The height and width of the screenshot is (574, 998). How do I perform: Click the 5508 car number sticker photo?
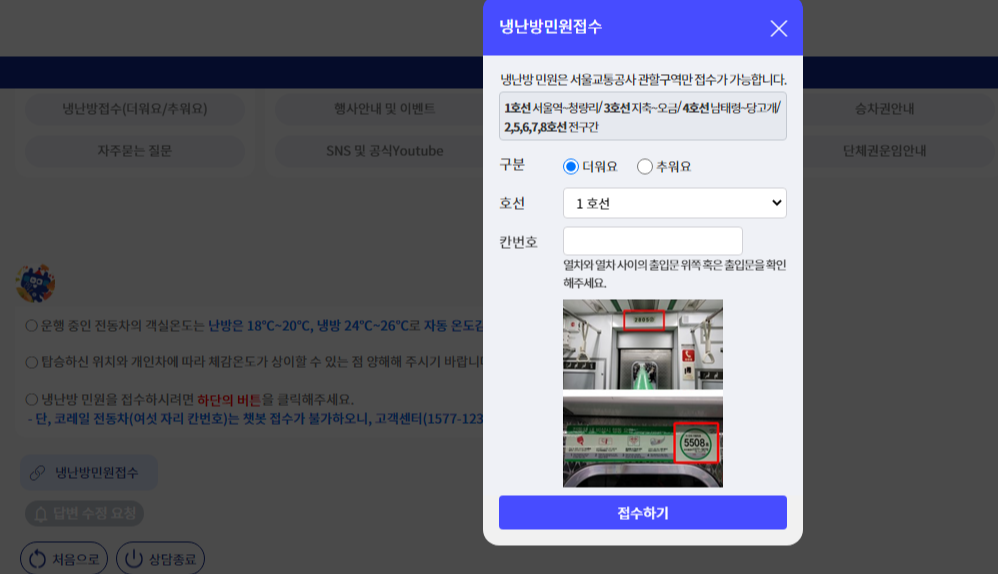click(643, 442)
